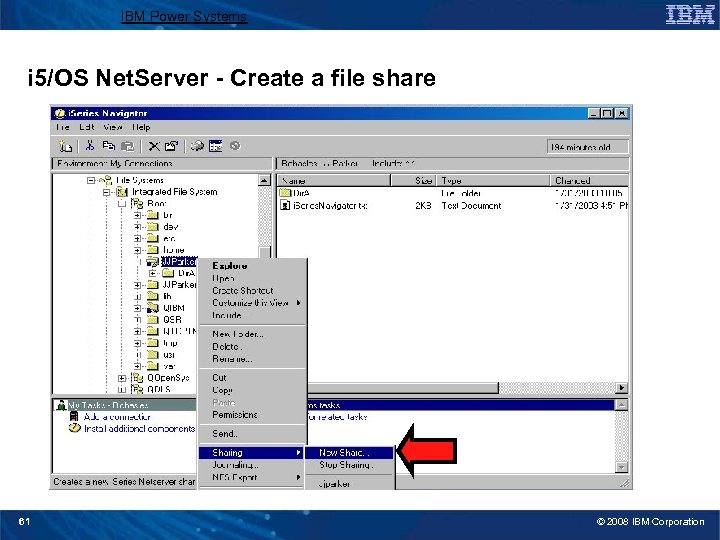Image resolution: width=720 pixels, height=540 pixels.
Task: Collapse the File Systems tree node
Action: point(91,180)
